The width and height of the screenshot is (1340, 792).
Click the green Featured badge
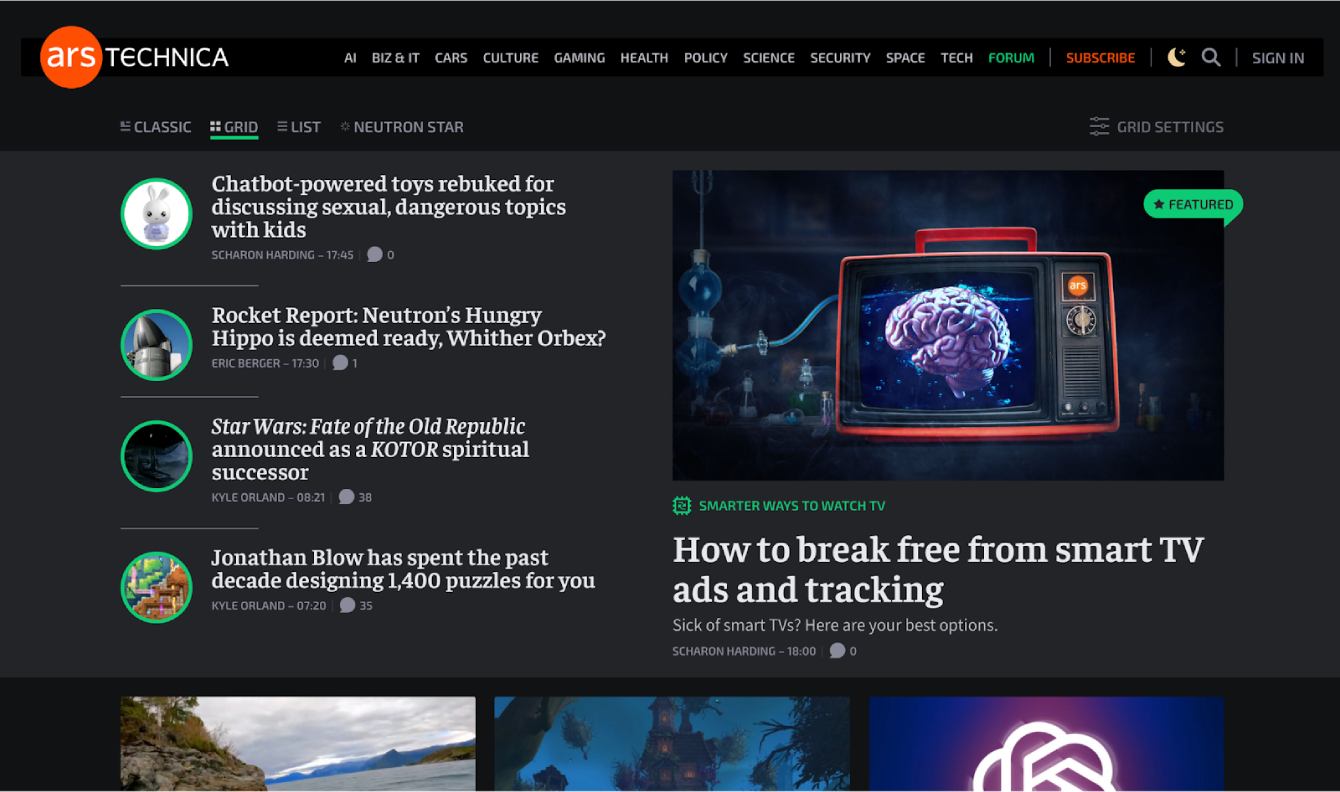click(1192, 205)
